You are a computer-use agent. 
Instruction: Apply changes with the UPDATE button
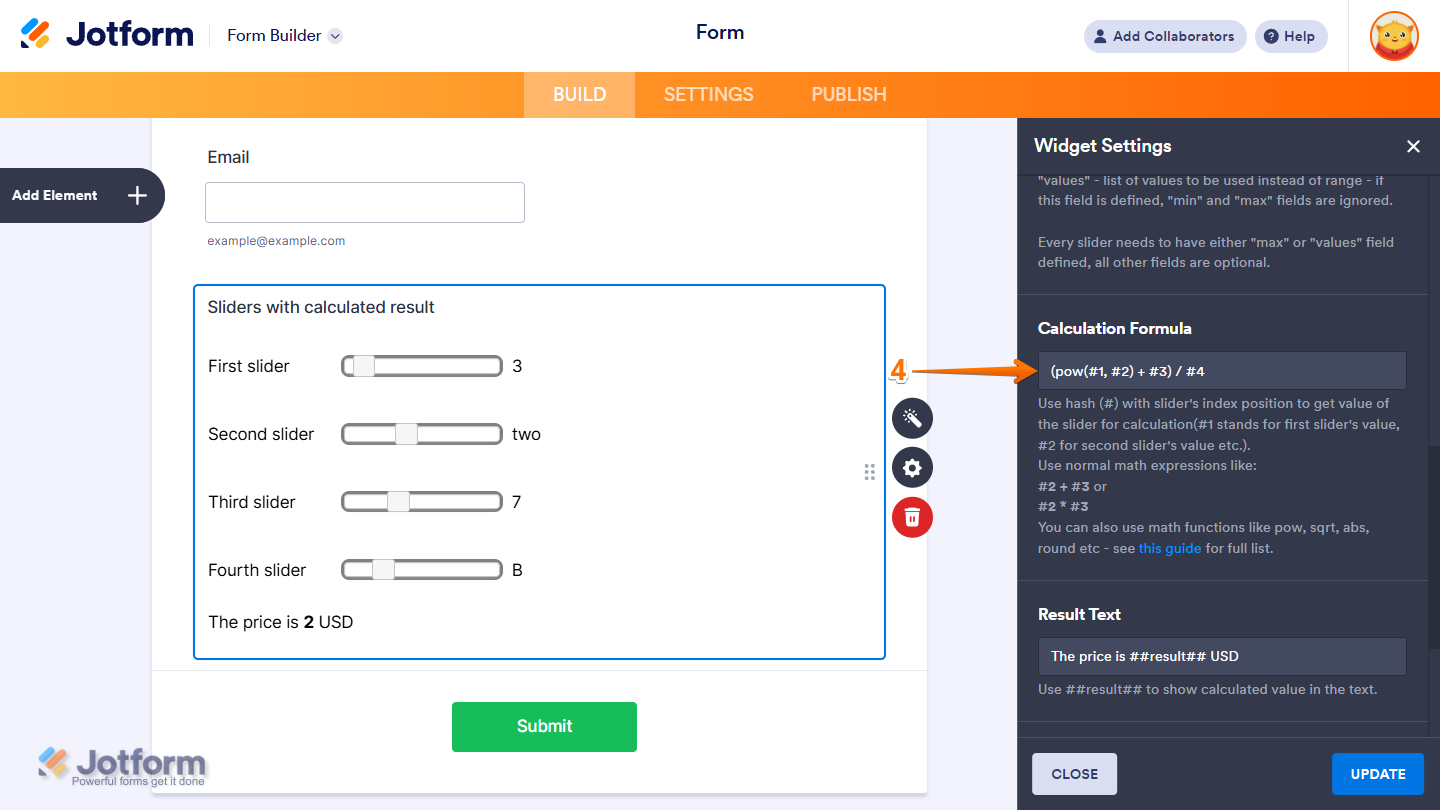coord(1377,773)
